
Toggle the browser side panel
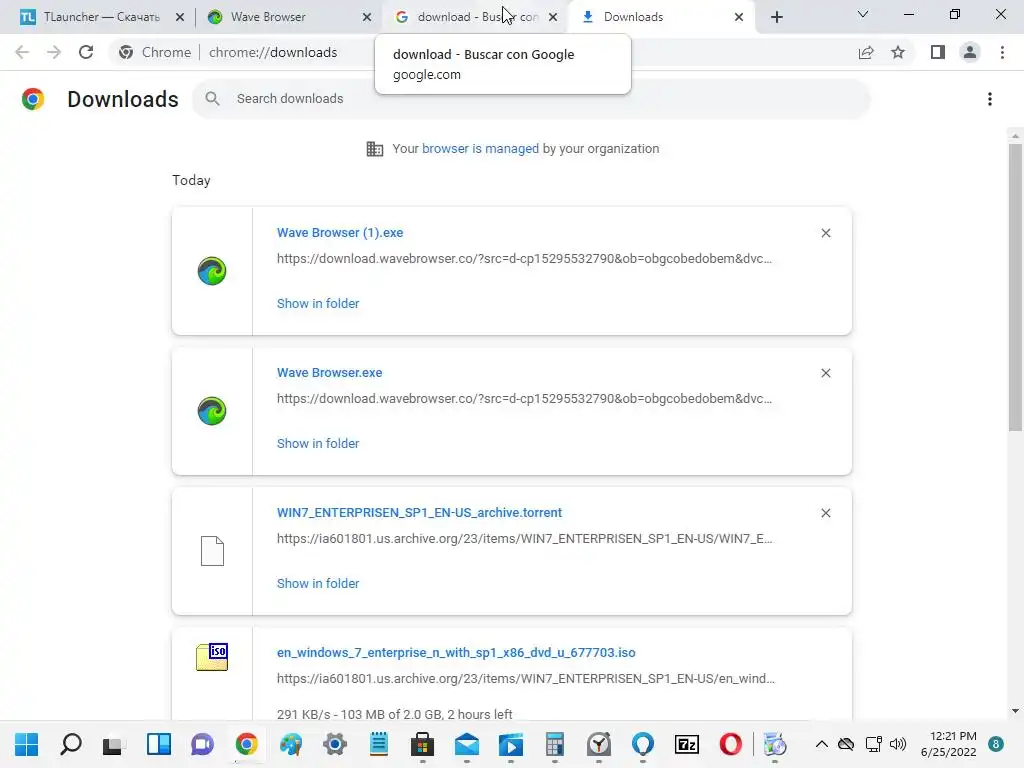[938, 52]
